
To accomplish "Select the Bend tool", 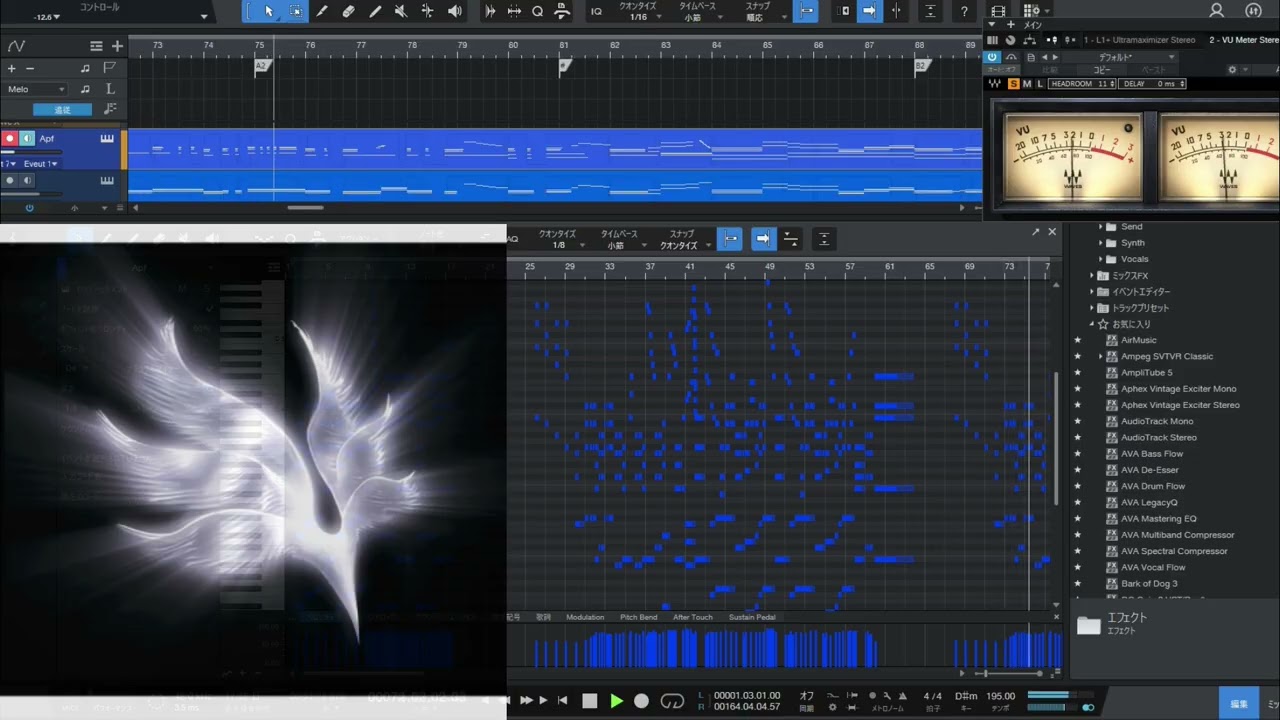I will point(427,11).
